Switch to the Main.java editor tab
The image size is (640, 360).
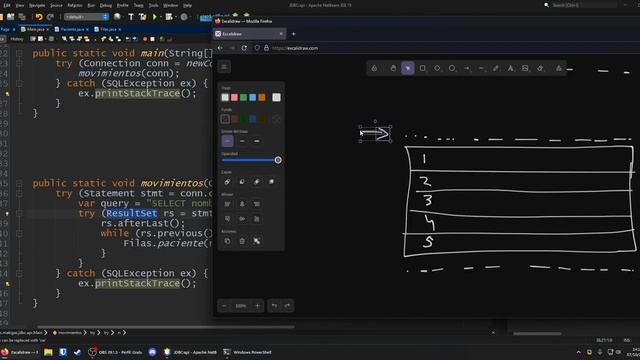click(x=35, y=29)
